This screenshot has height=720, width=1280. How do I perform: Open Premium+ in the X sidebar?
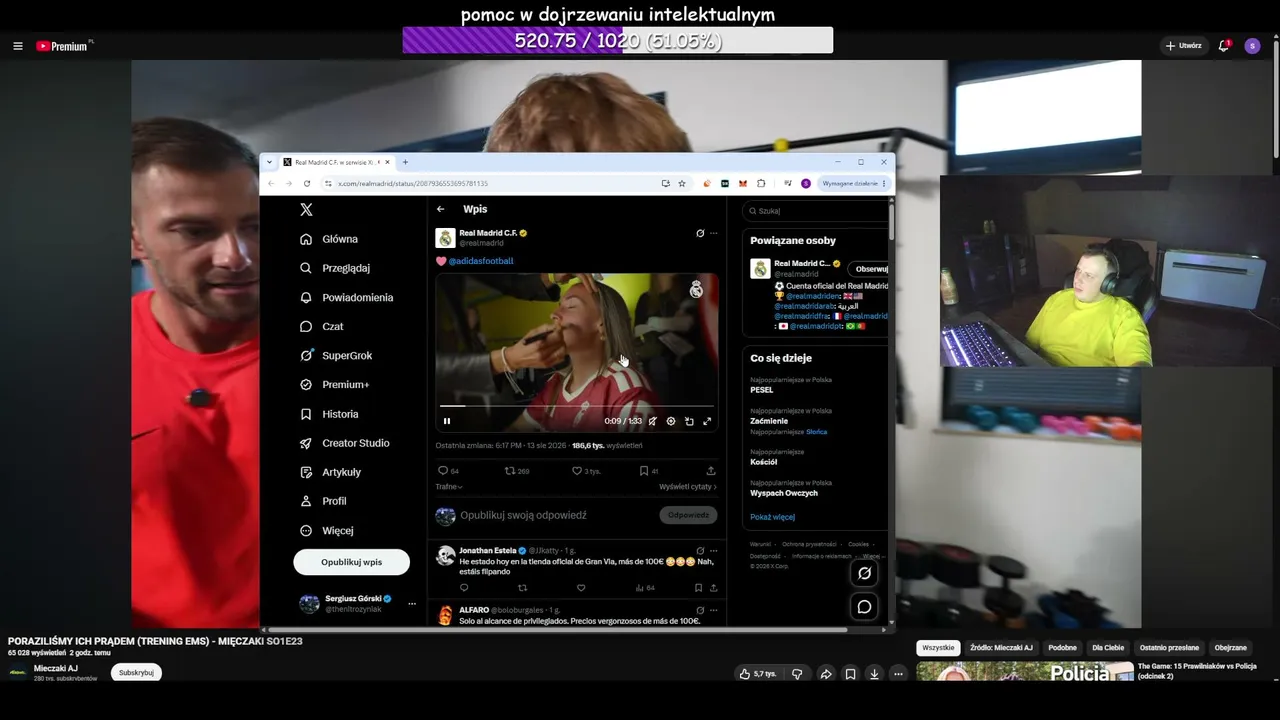tap(334, 384)
